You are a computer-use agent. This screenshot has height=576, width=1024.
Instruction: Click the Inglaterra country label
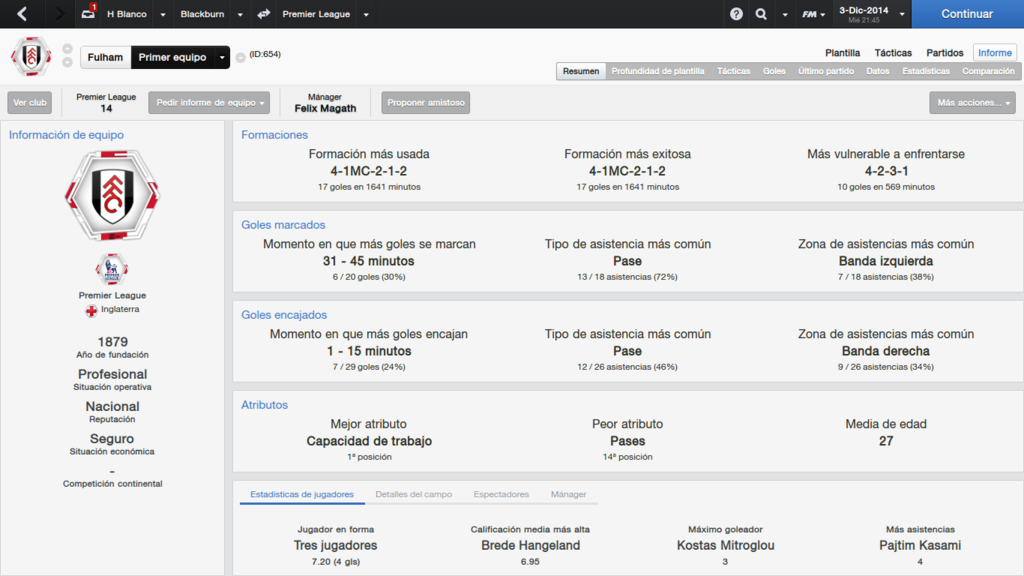point(120,310)
